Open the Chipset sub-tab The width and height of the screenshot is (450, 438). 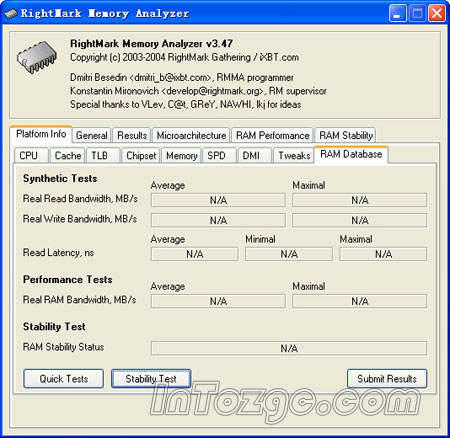[141, 156]
